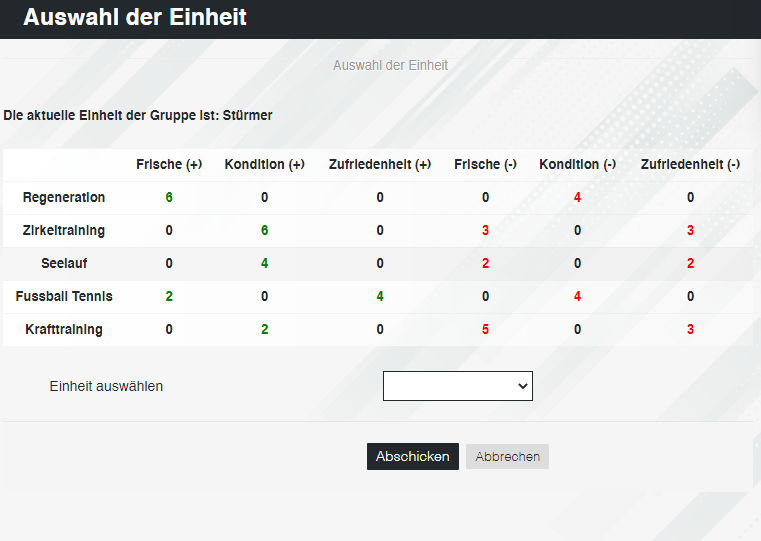
Task: Click the Einheit auswählen label
Action: [x=106, y=386]
